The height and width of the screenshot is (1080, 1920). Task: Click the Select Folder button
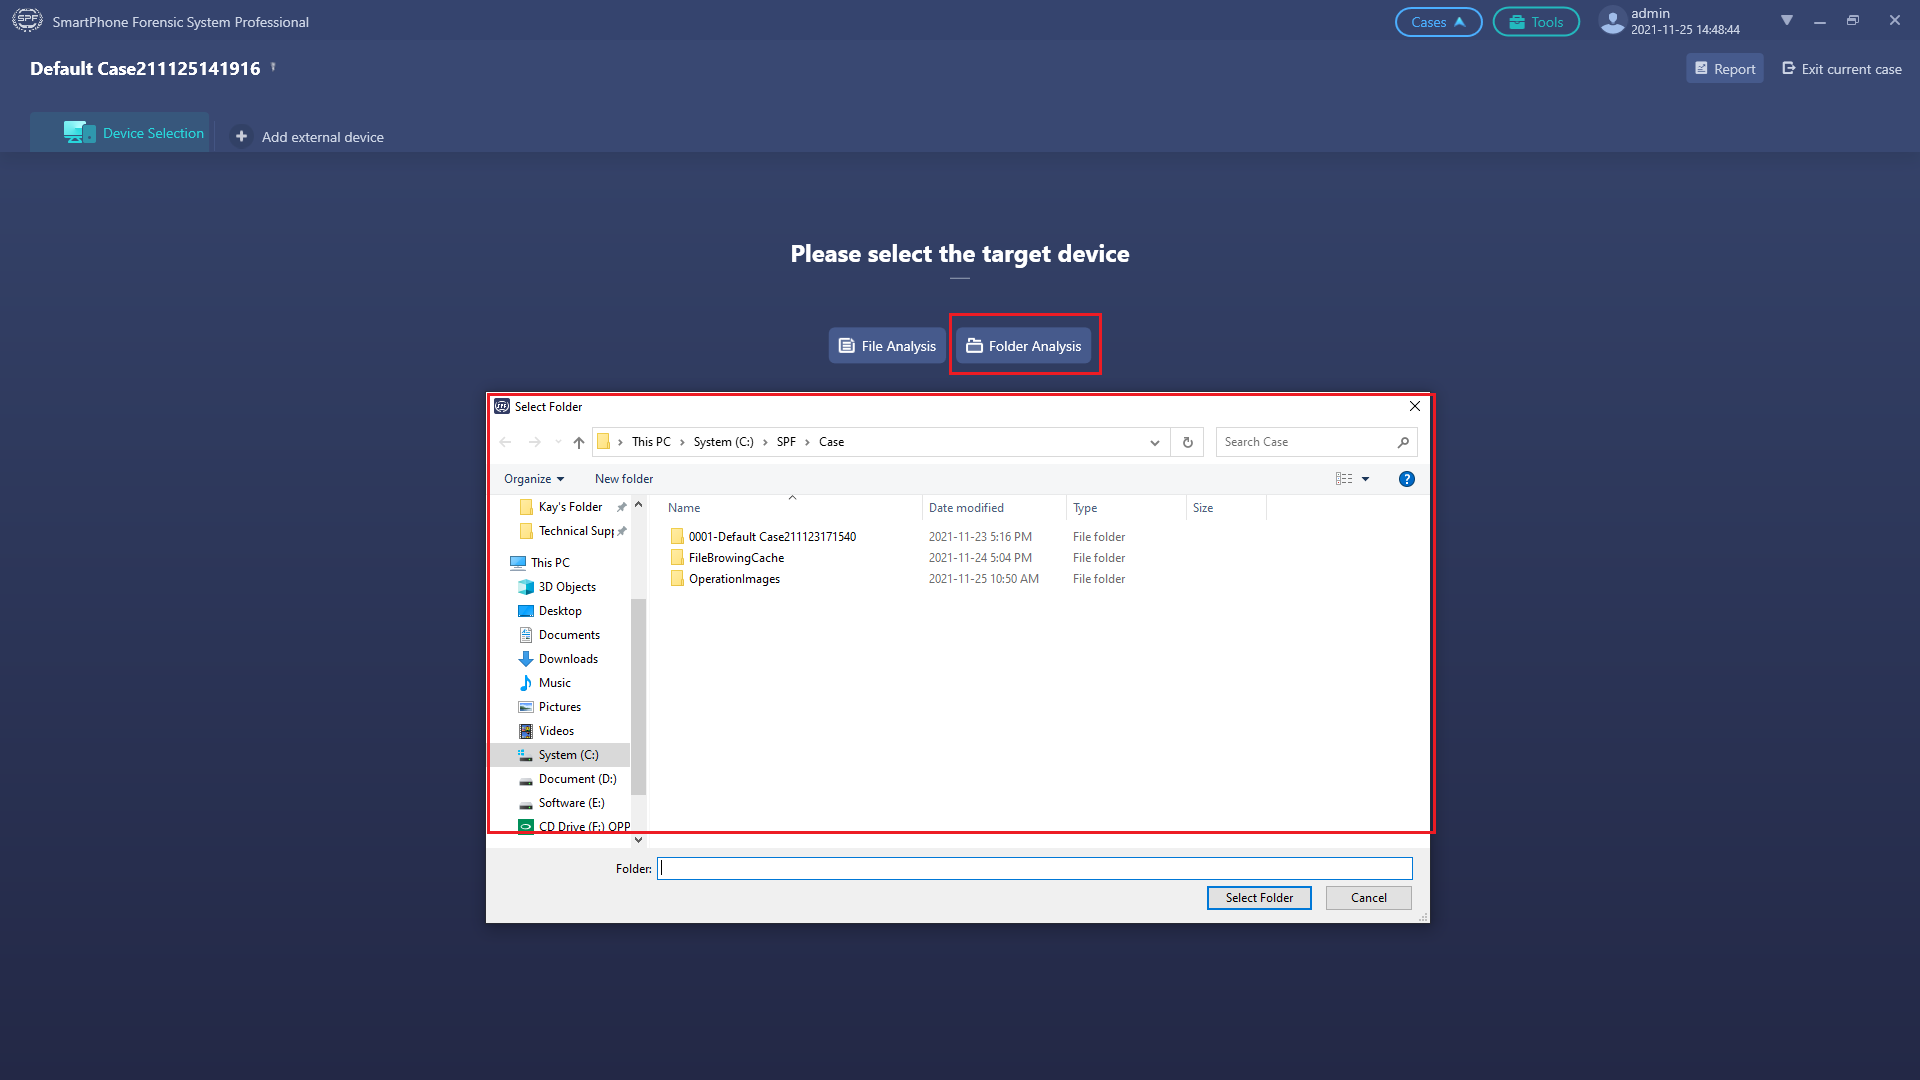(1258, 898)
